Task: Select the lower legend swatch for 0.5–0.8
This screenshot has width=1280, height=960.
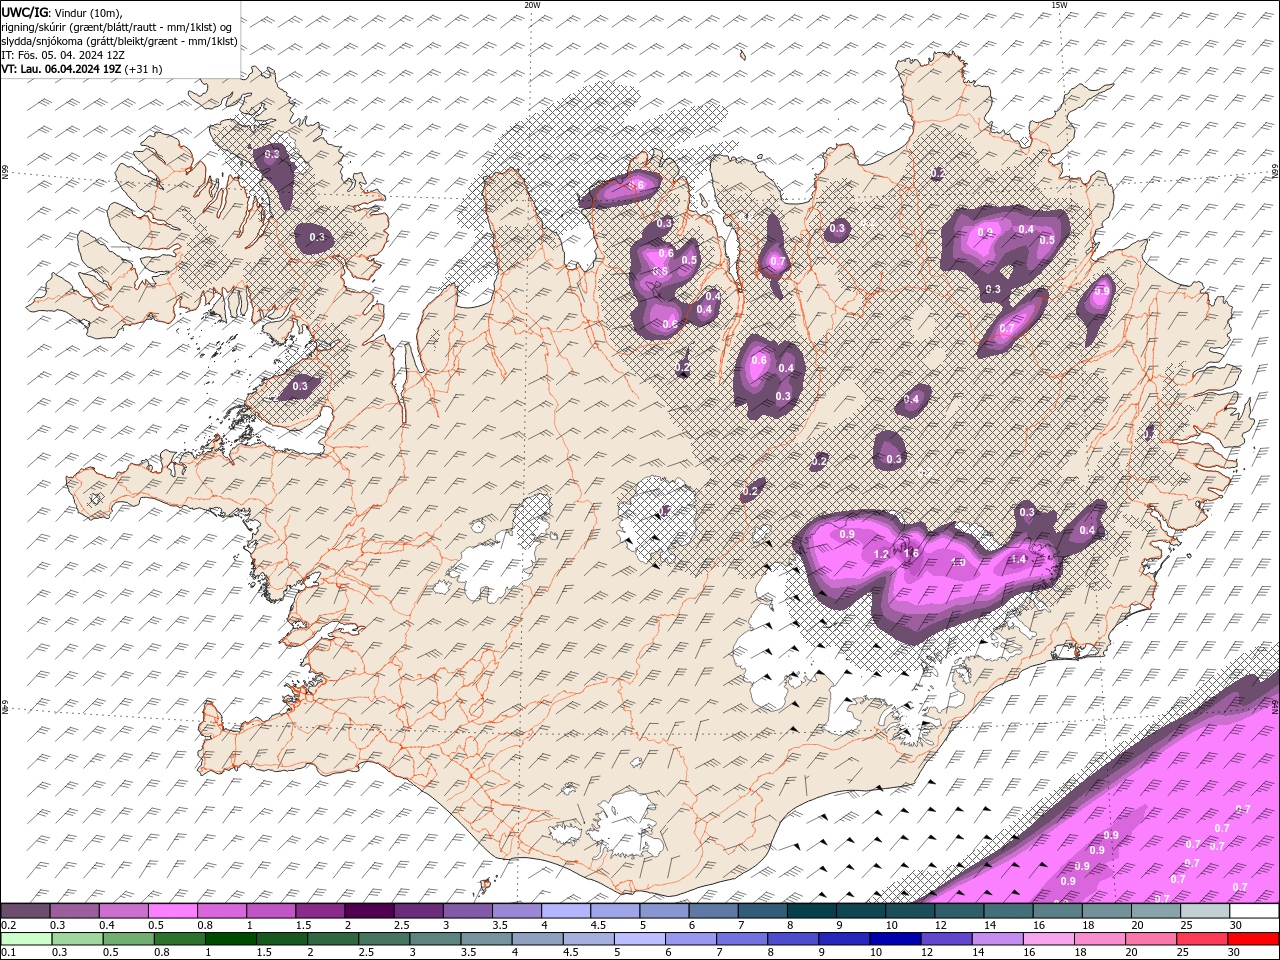Action: tap(128, 938)
